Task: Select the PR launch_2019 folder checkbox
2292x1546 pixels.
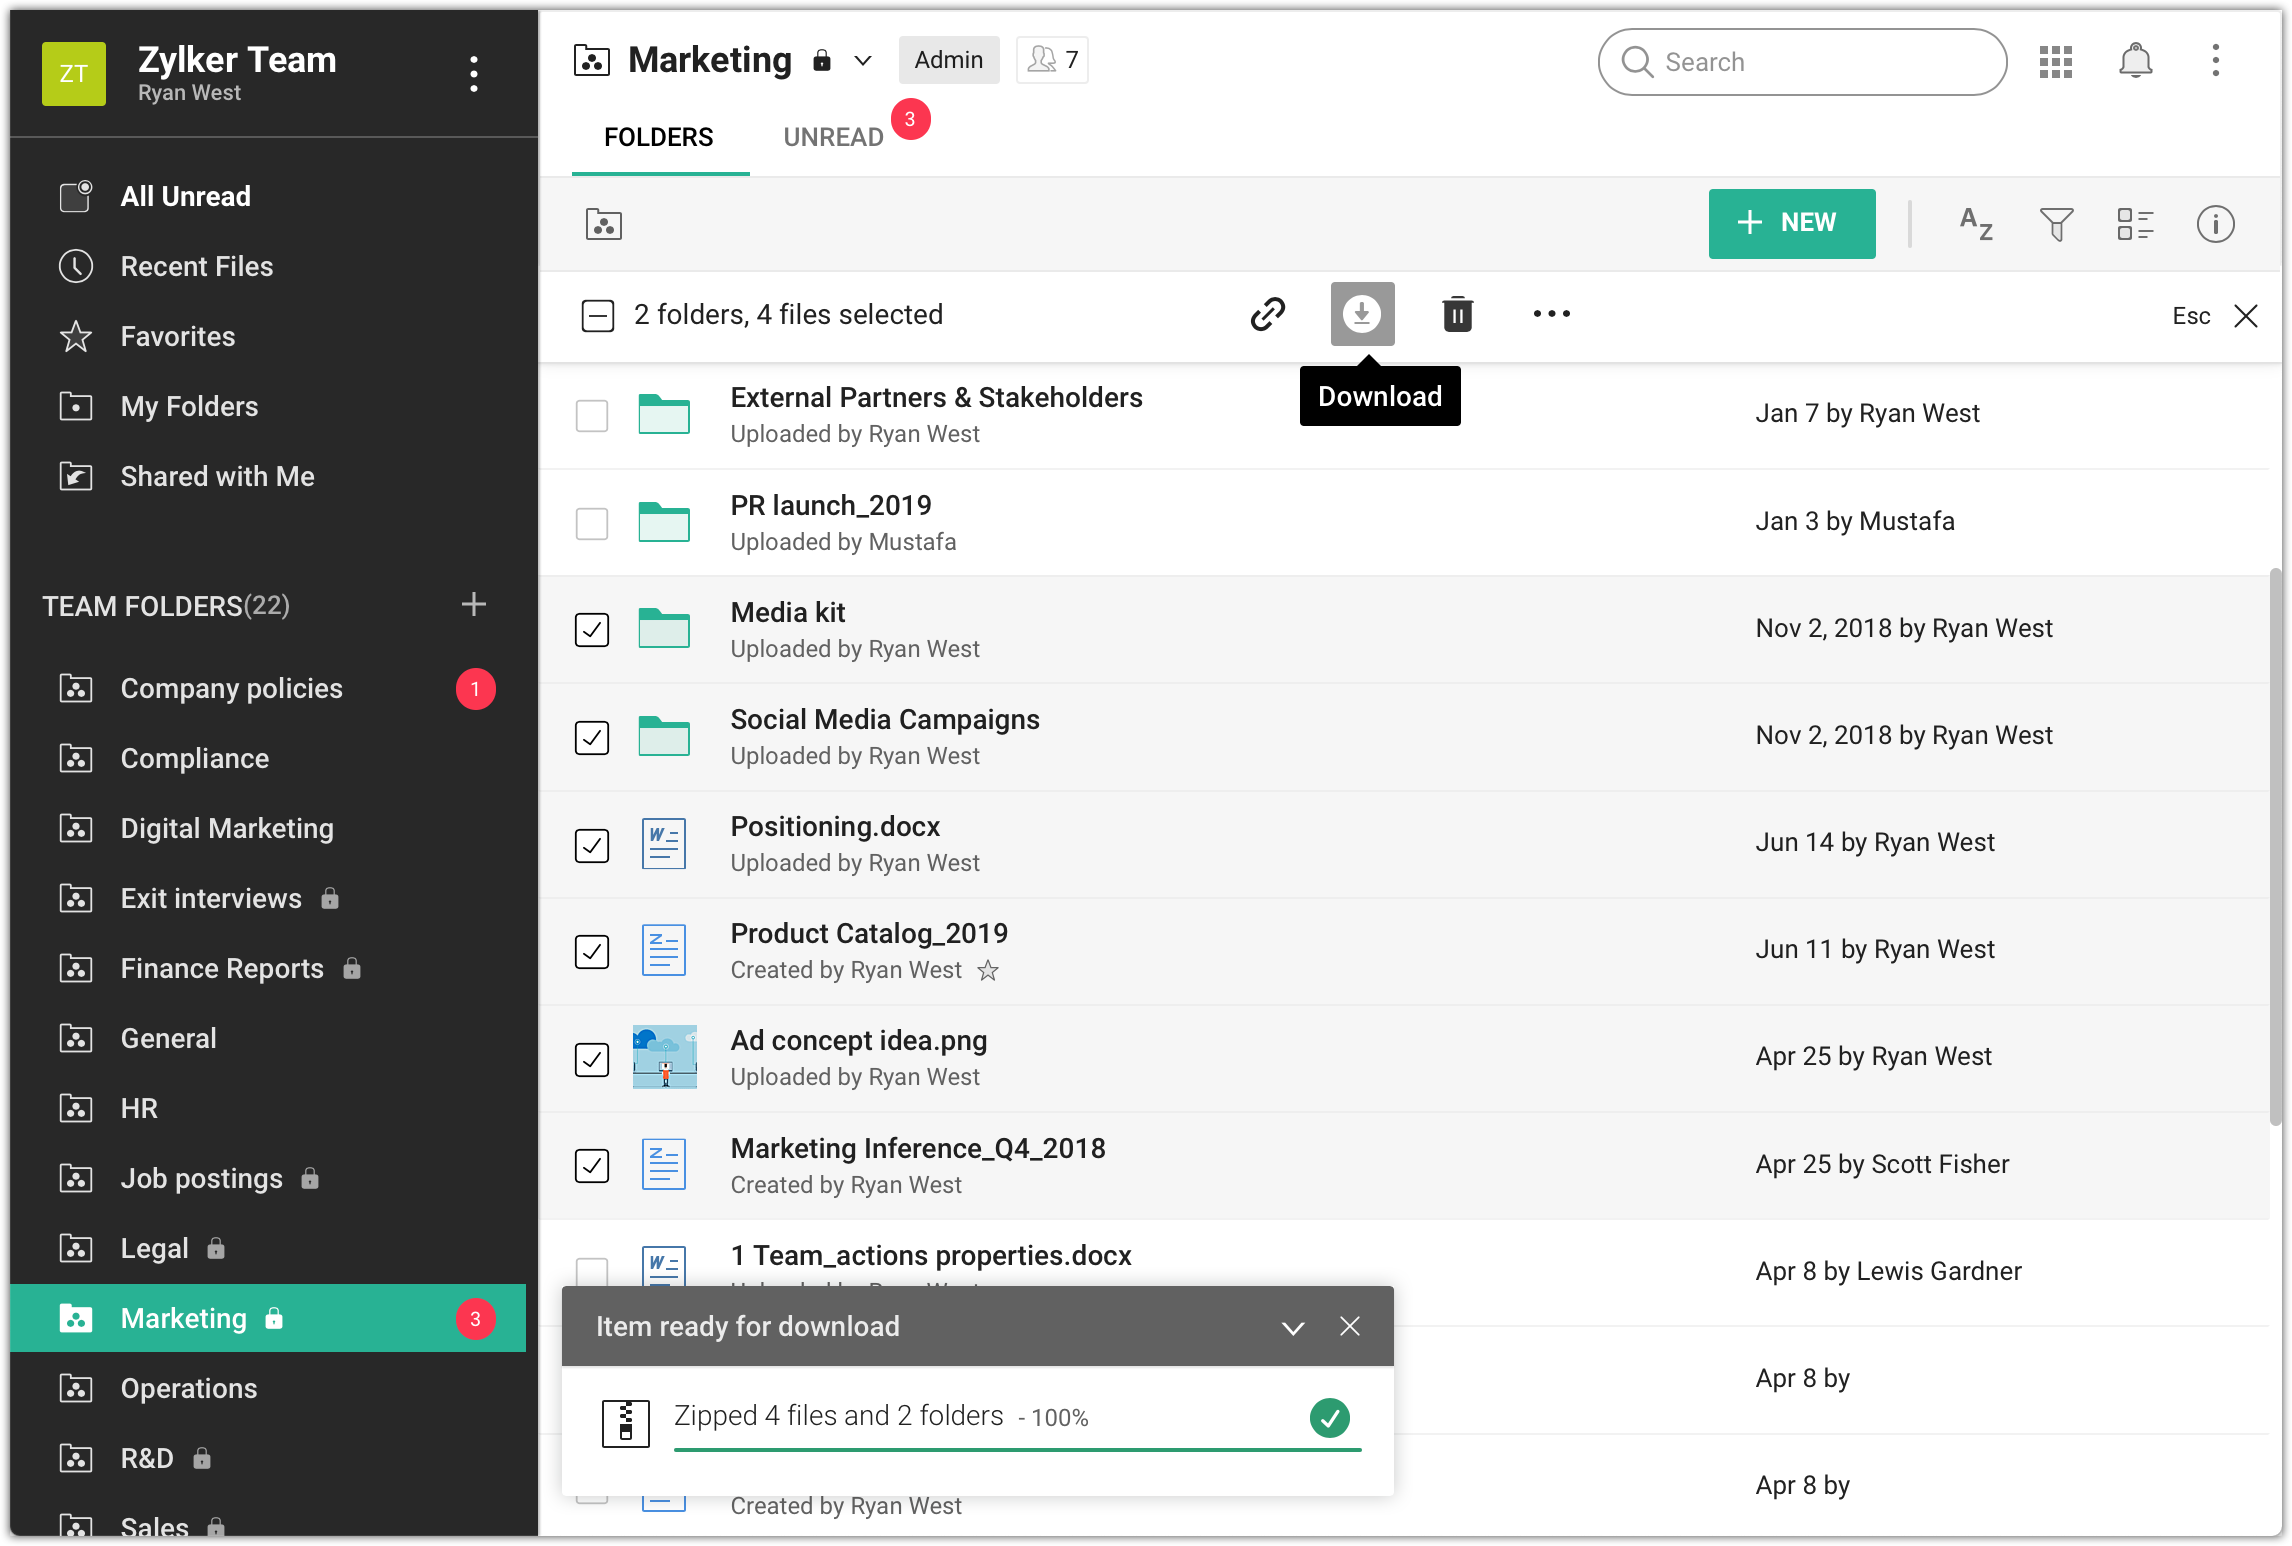Action: [592, 523]
